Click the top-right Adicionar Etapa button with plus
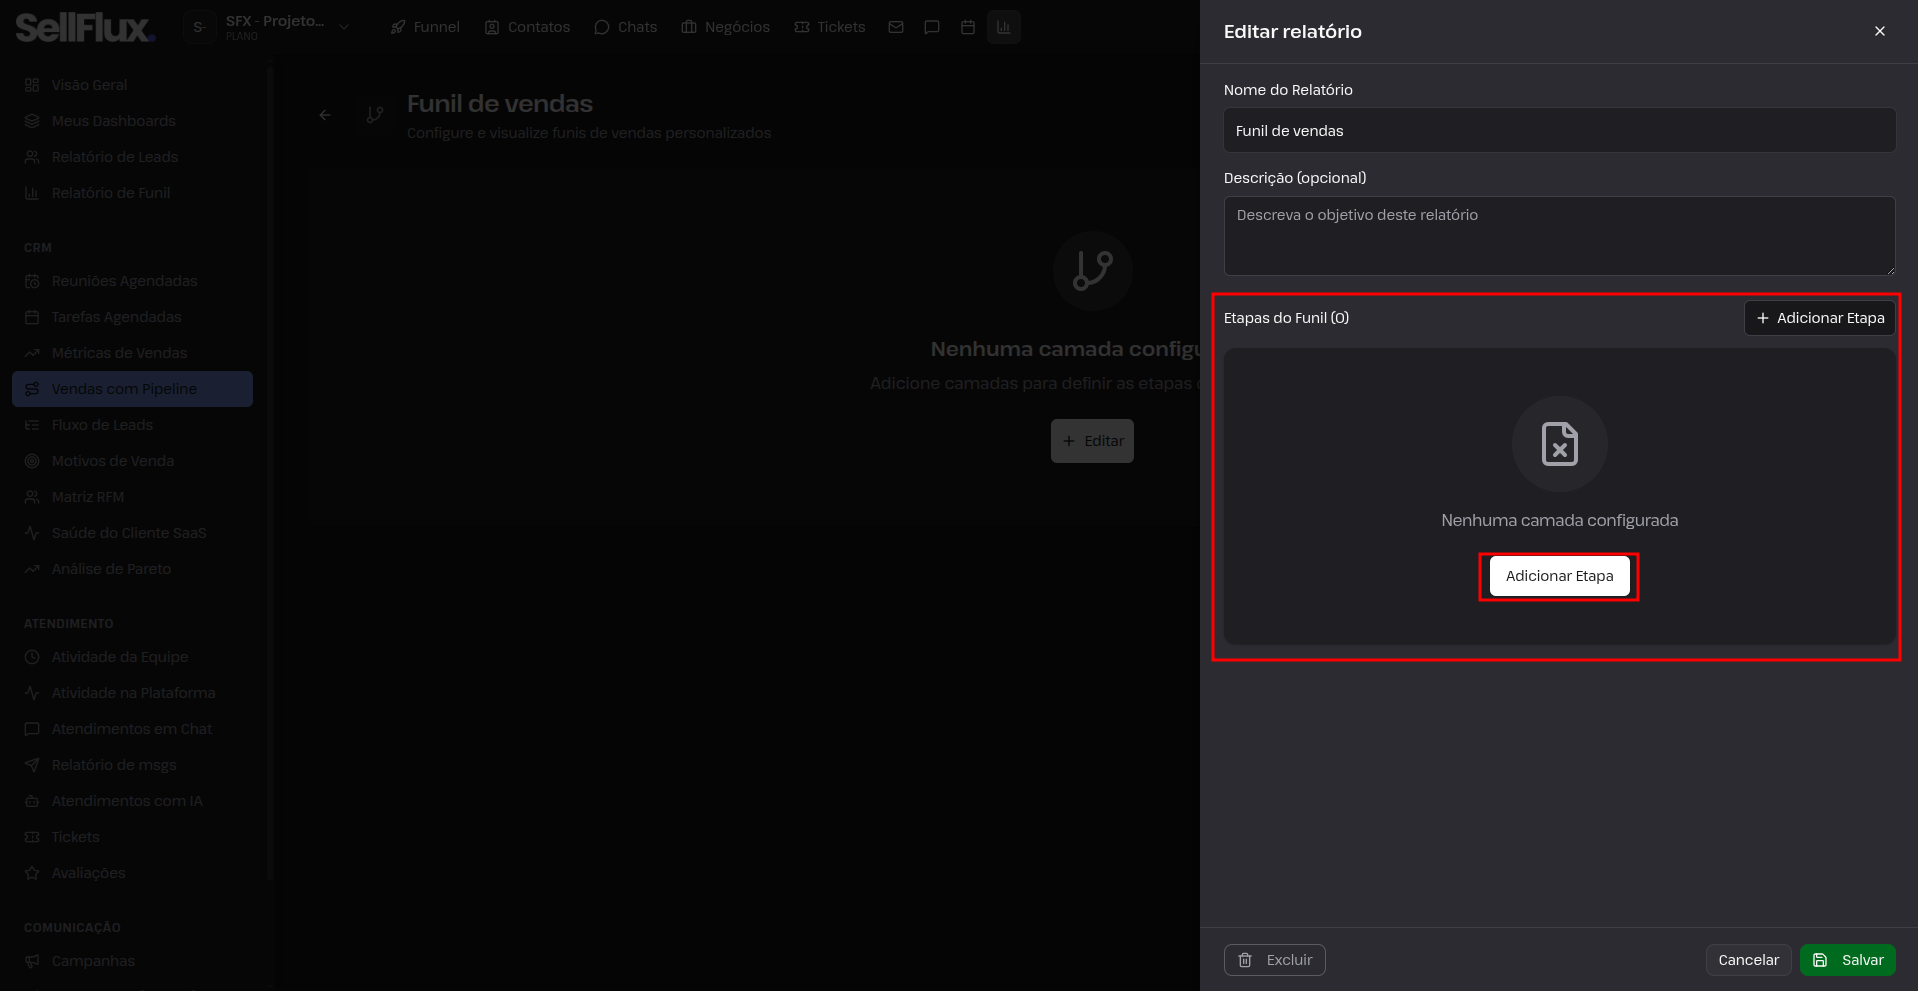 1819,318
